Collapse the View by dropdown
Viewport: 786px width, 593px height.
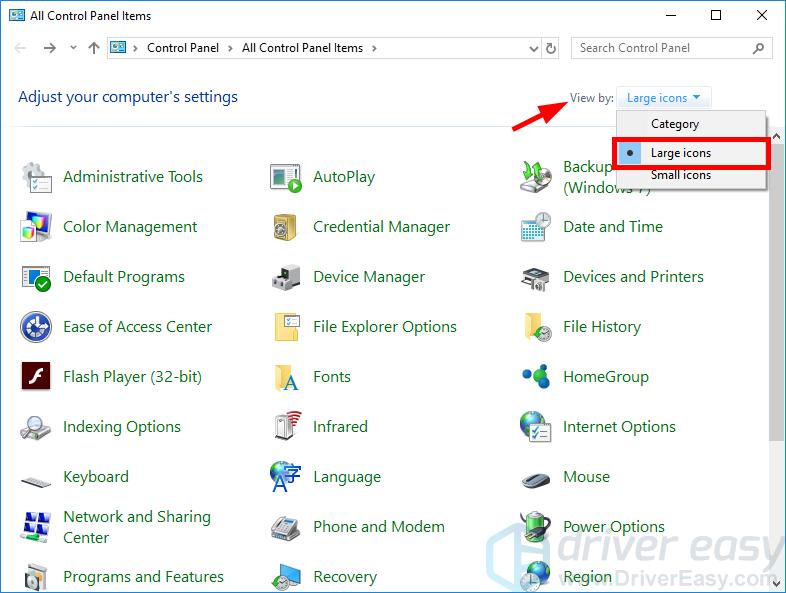point(664,98)
